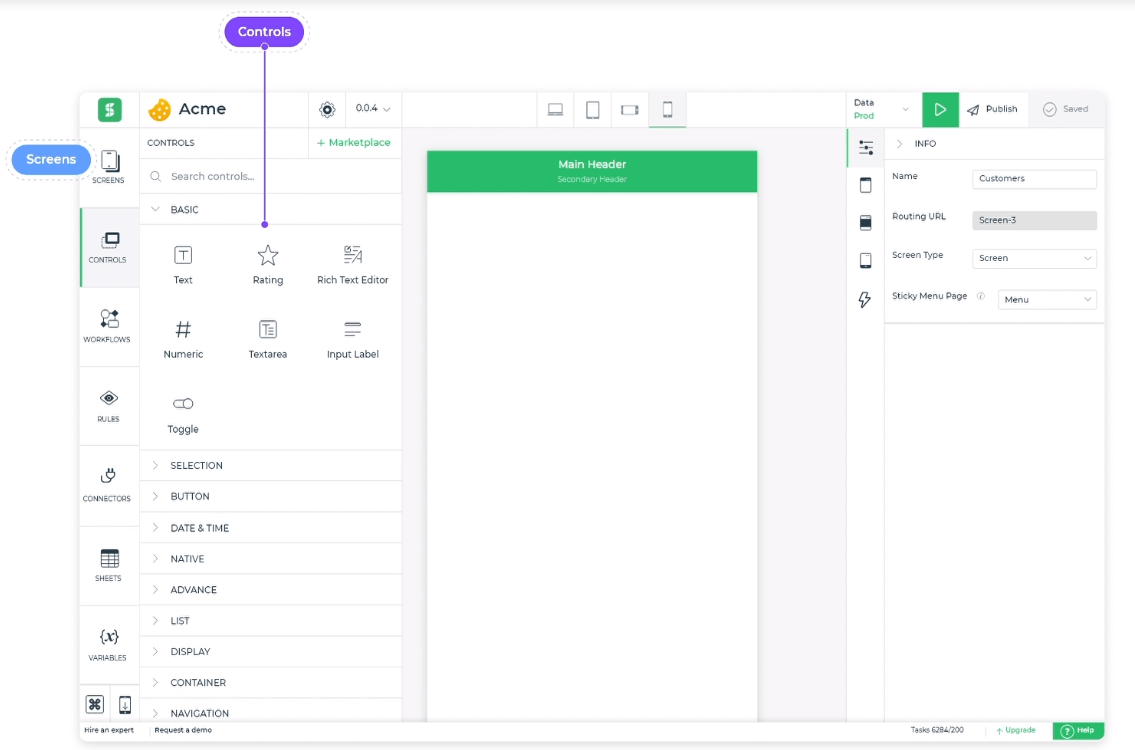Screen dimensions: 1135x750
Task: Open the Screen Type dropdown
Action: [1034, 258]
